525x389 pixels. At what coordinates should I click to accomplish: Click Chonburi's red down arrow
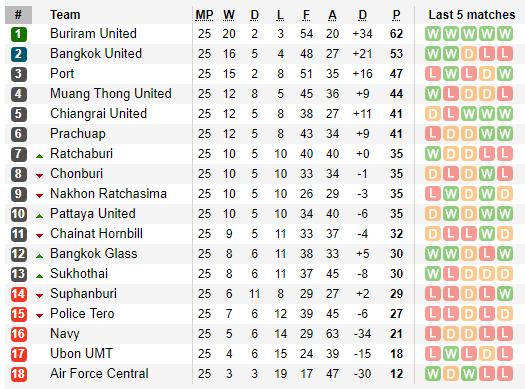[40, 176]
